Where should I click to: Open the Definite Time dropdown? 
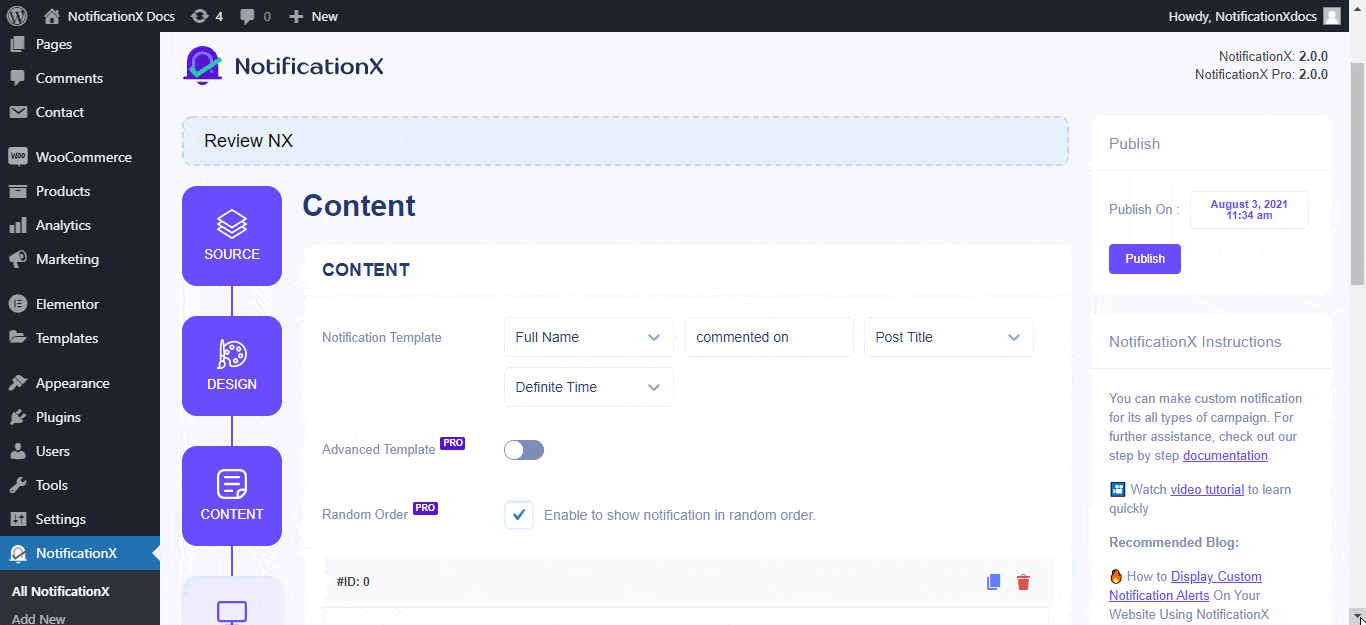589,387
